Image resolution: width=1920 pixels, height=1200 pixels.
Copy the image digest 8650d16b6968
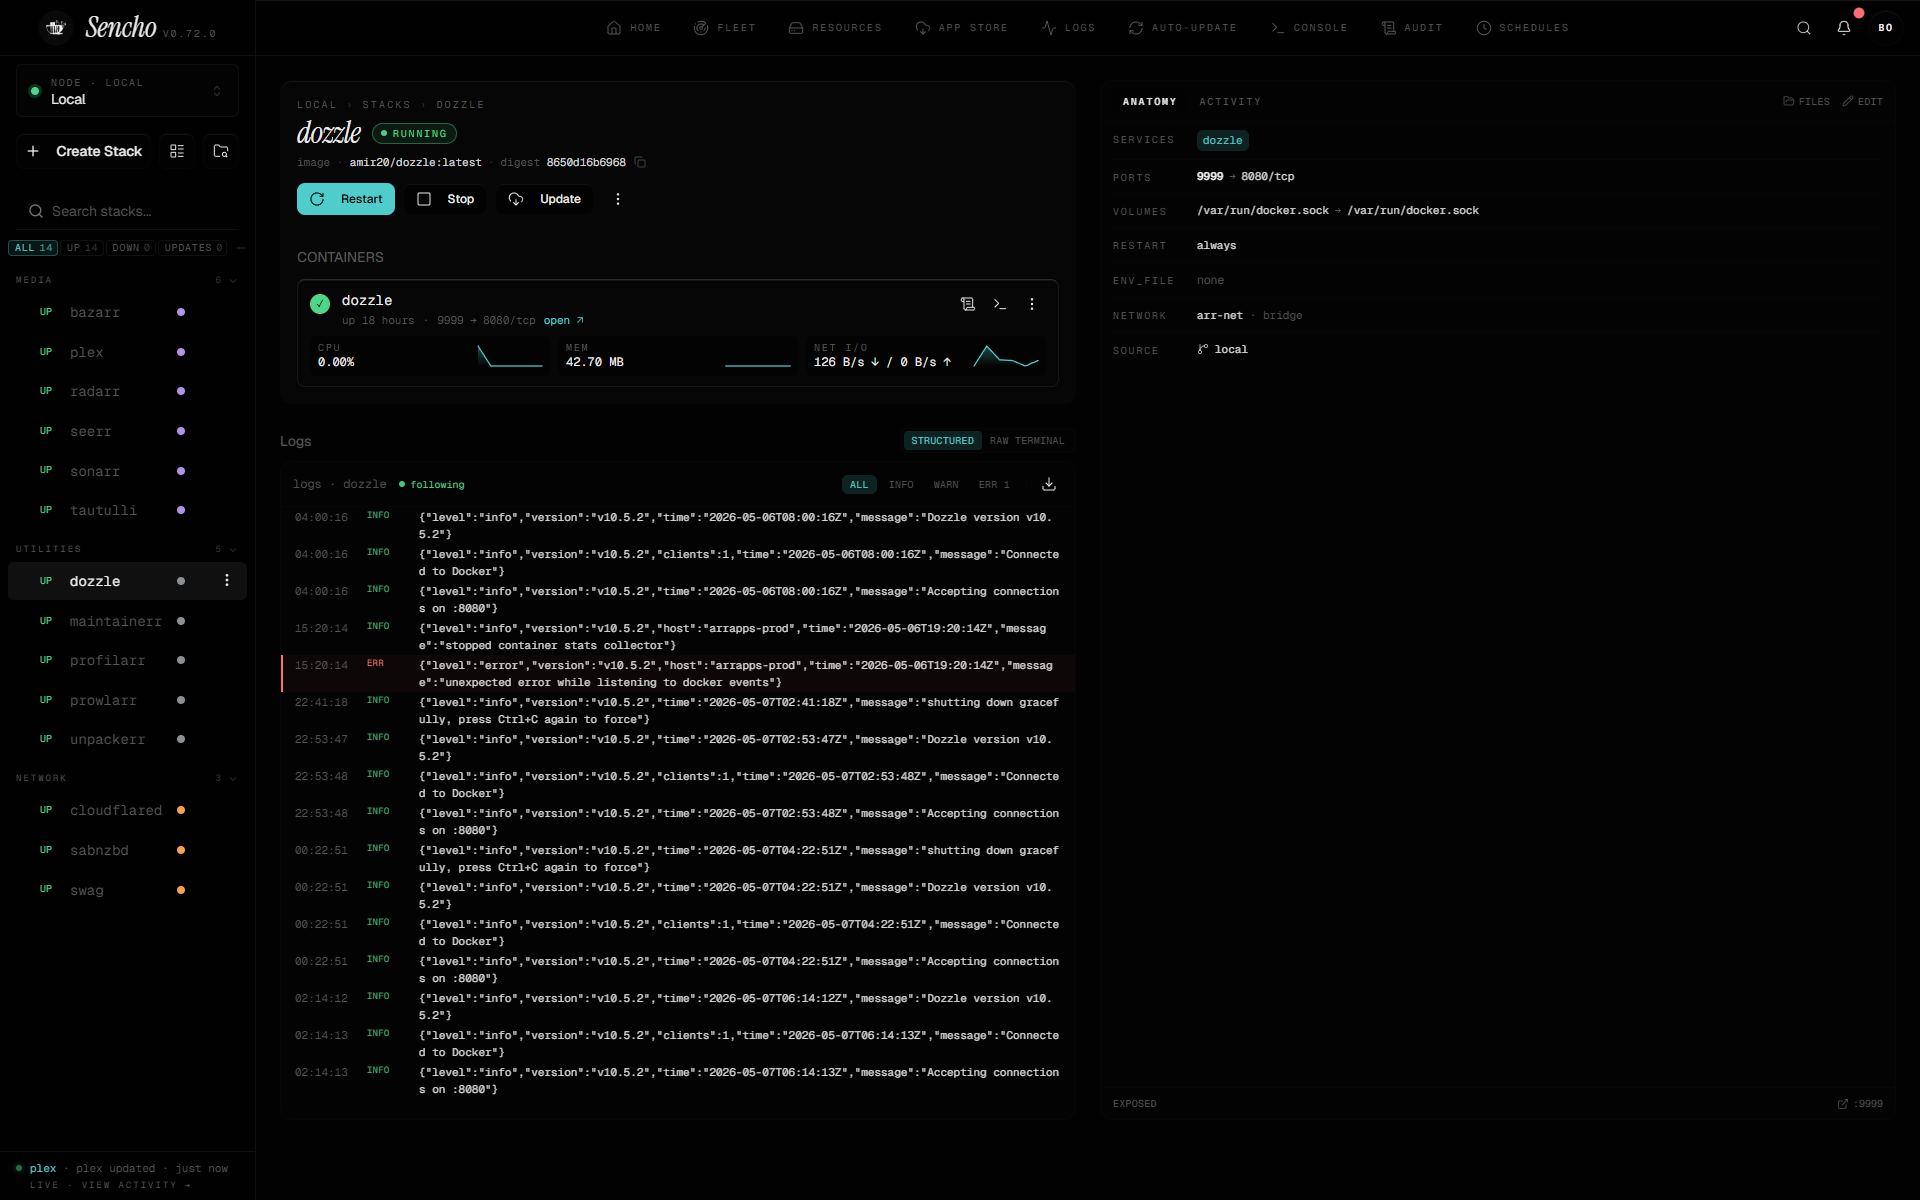tap(640, 162)
